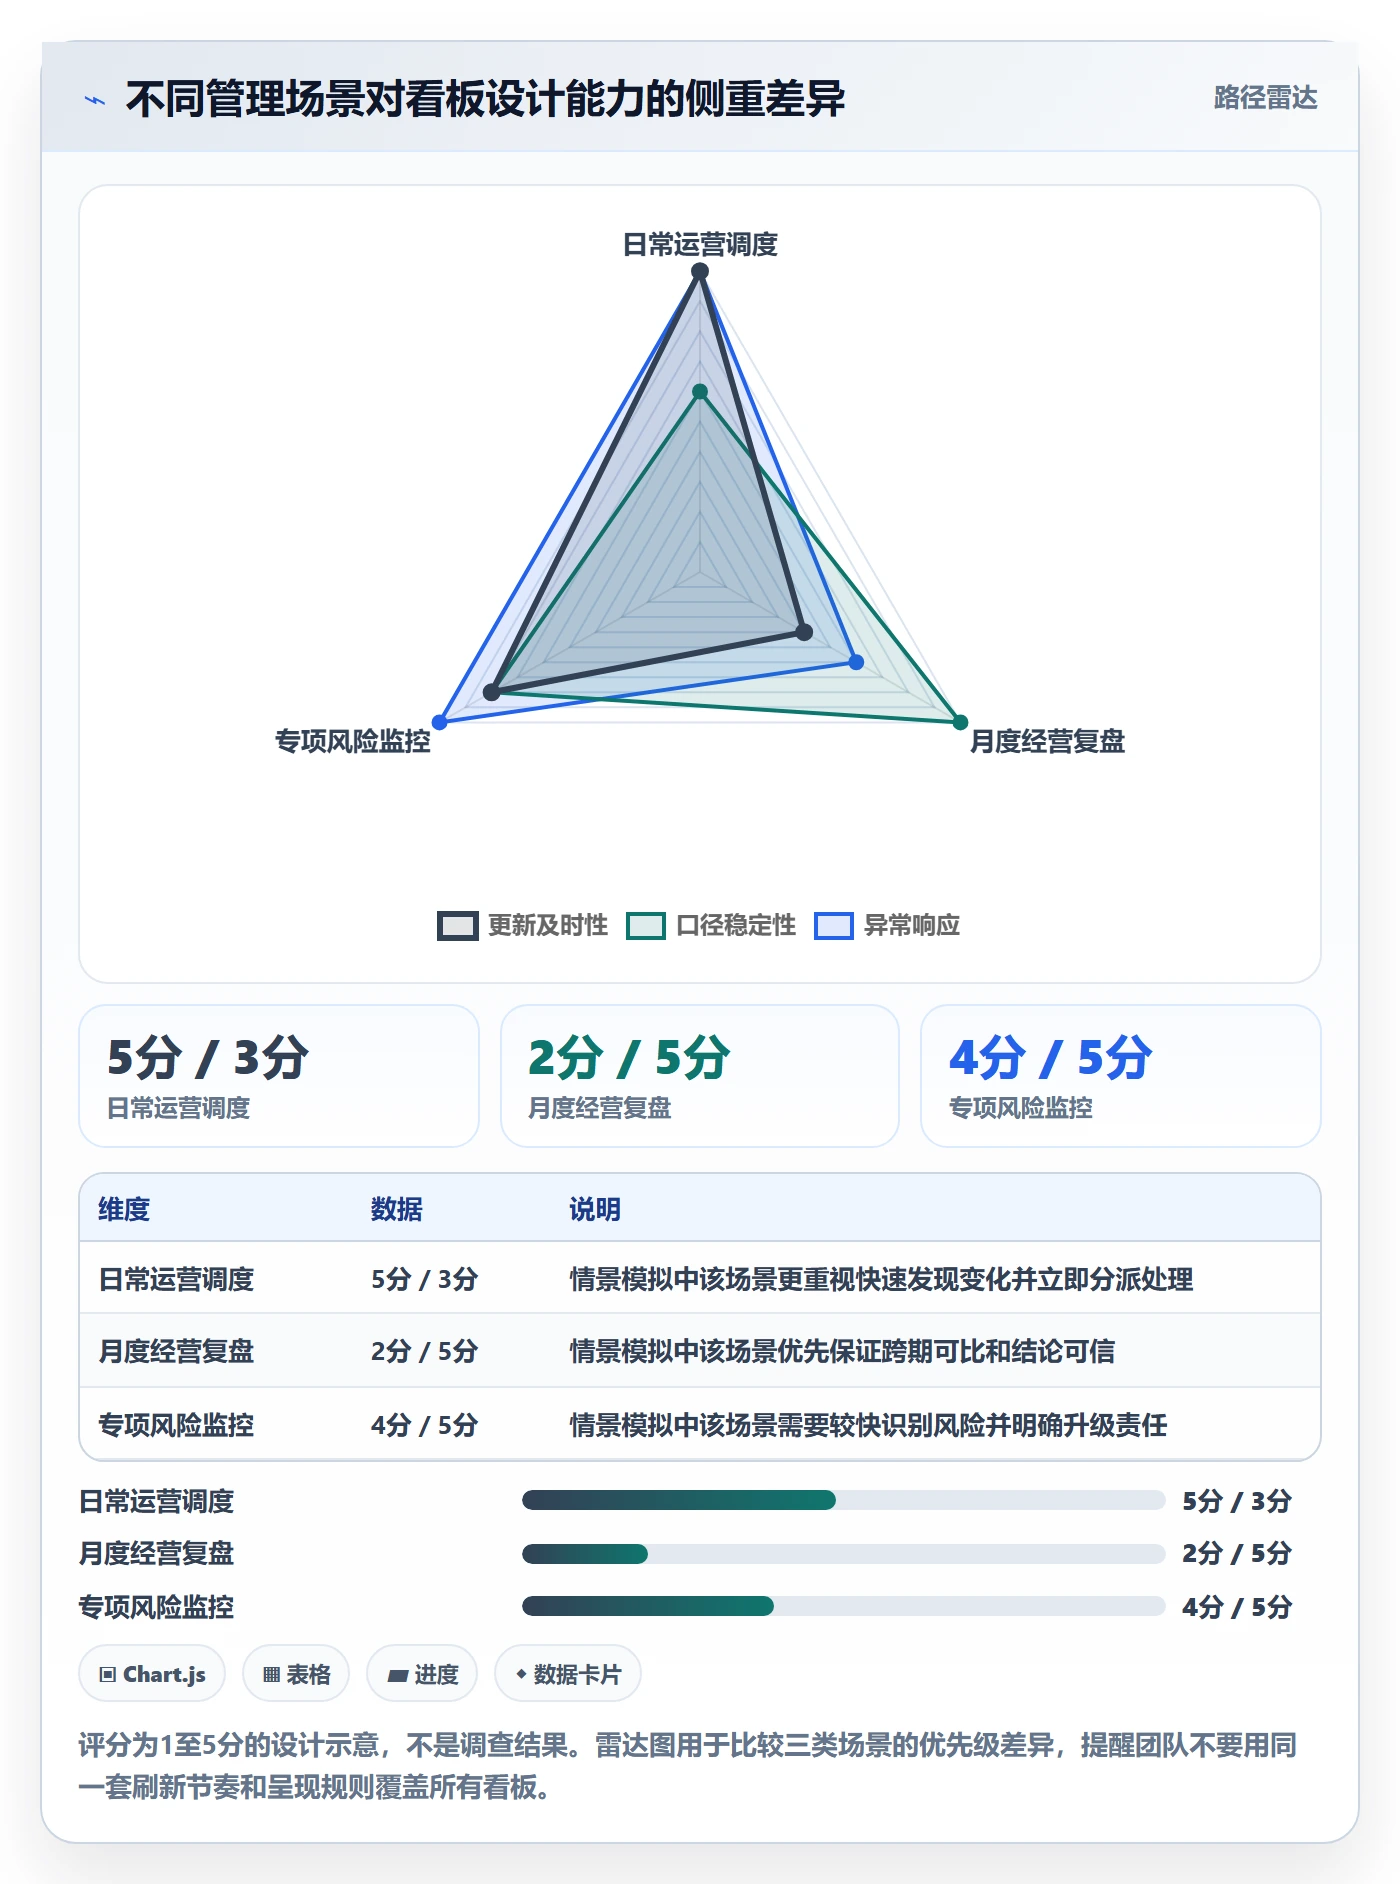Image resolution: width=1400 pixels, height=1884 pixels.
Task: Click the title 不同管理场景对看板设计能力的侧重差异
Action: click(485, 99)
